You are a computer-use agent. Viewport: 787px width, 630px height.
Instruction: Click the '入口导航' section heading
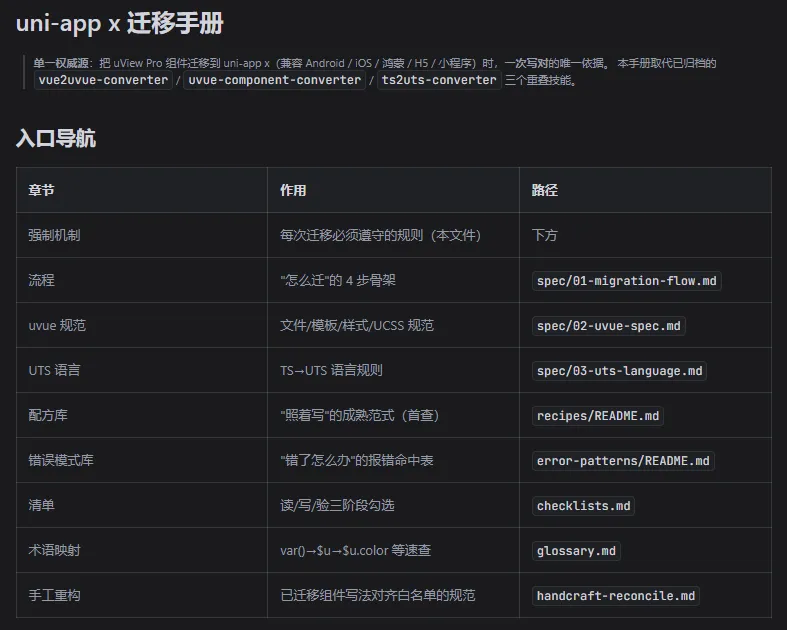point(56,138)
